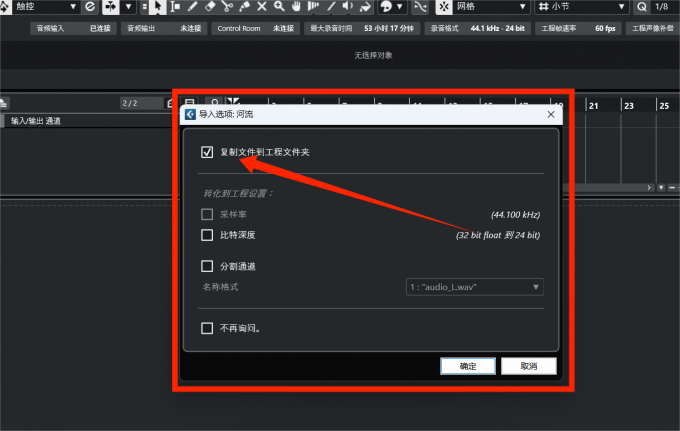Select the Color paint bucket tool
Screen dimensions: 680x431
click(x=365, y=7)
